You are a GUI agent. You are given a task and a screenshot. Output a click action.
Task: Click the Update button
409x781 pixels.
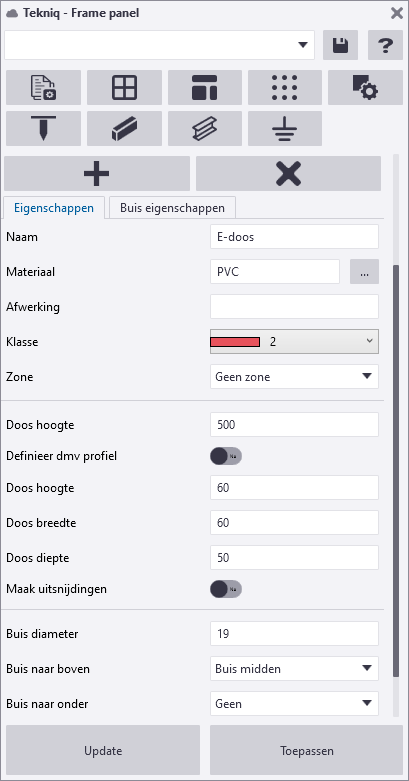[103, 751]
